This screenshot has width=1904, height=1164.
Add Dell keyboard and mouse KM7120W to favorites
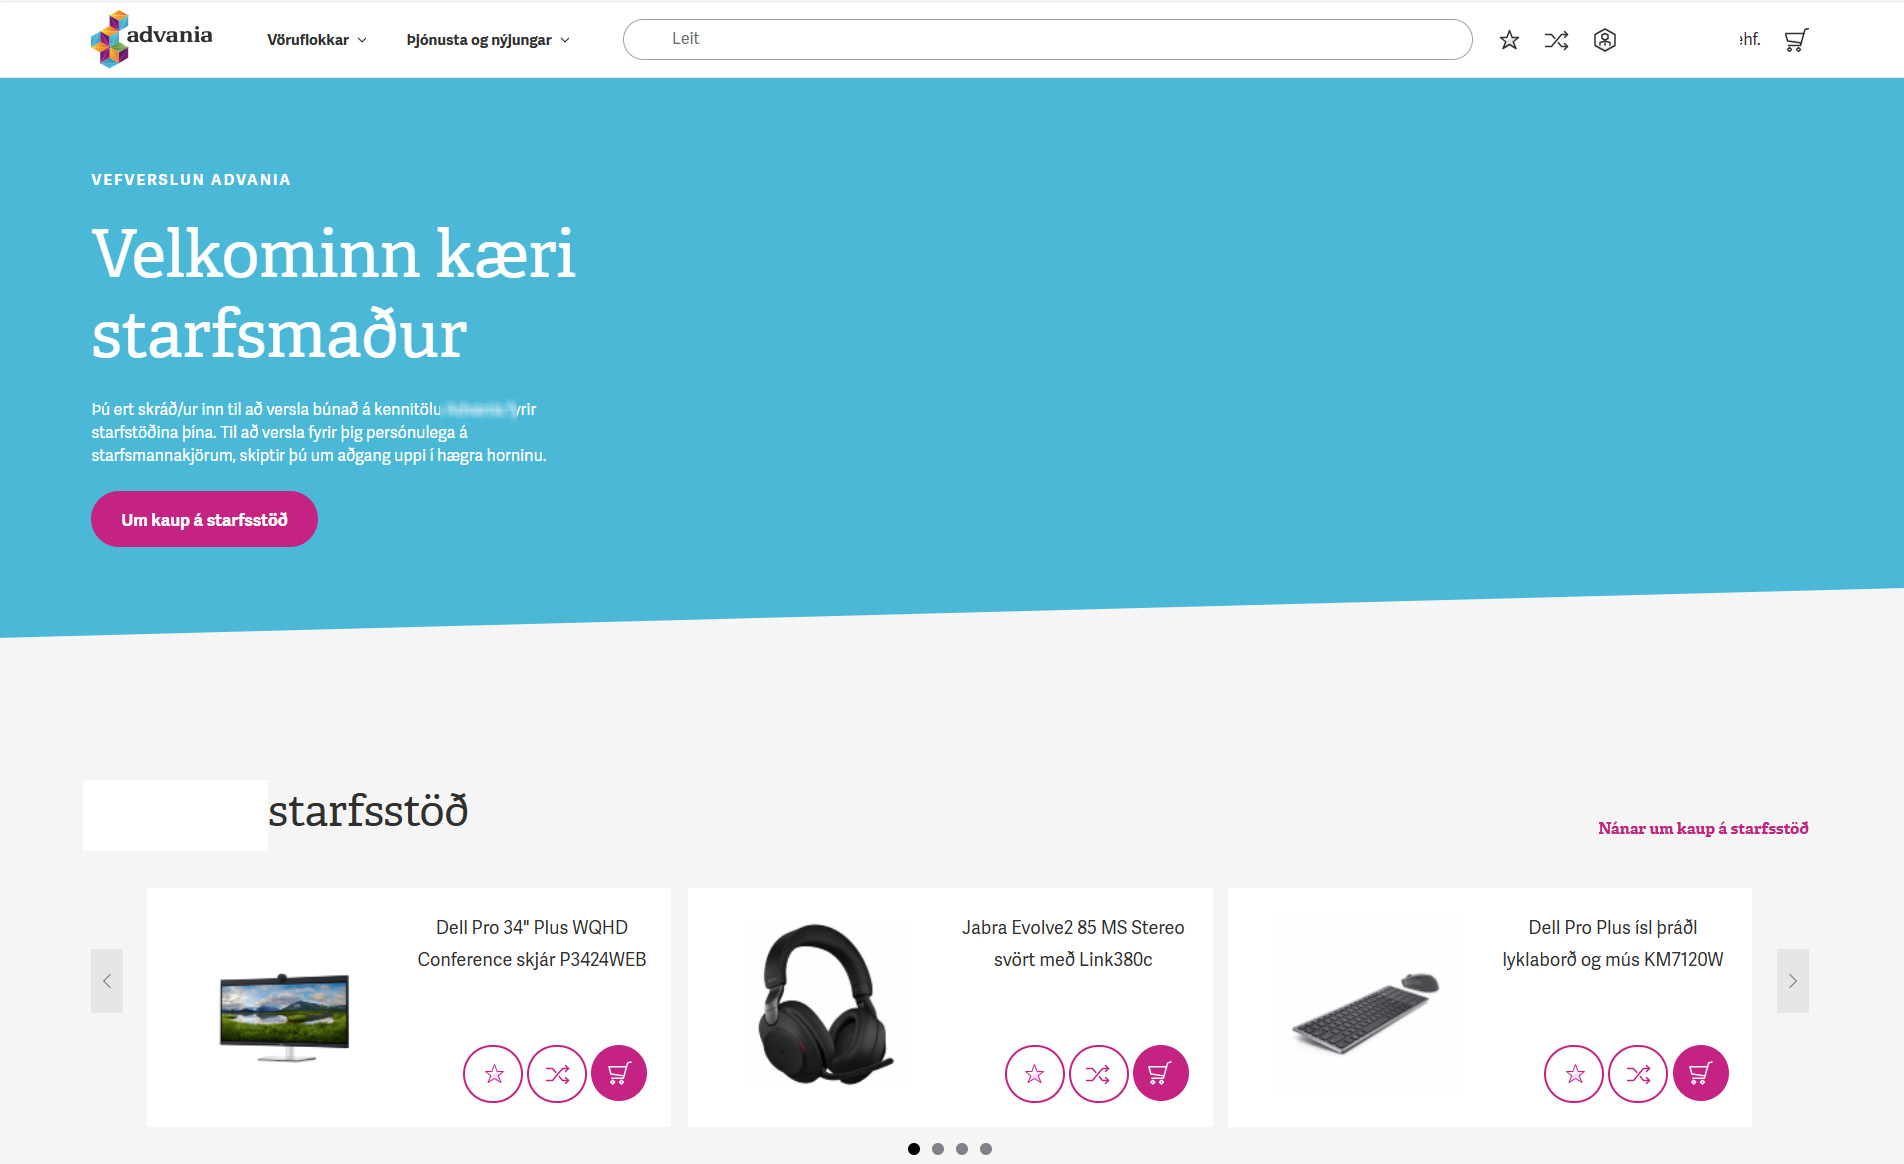[1574, 1074]
